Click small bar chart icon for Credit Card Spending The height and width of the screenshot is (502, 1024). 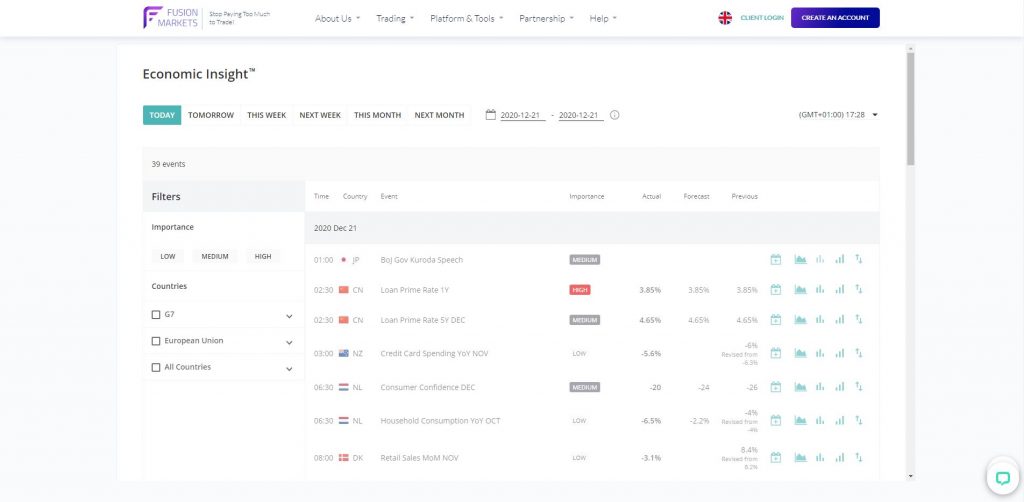point(820,353)
